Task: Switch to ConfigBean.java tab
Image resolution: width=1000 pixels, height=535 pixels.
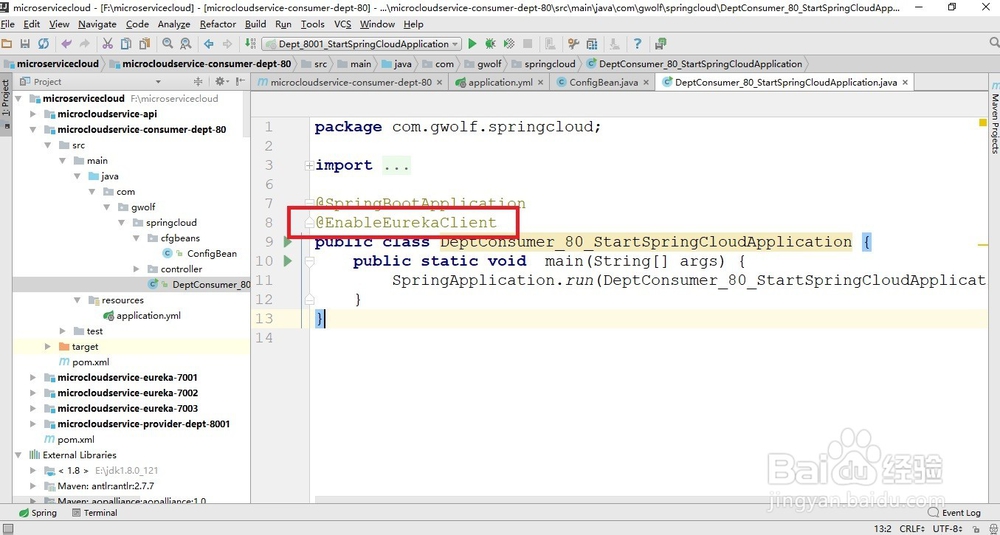Action: (603, 82)
